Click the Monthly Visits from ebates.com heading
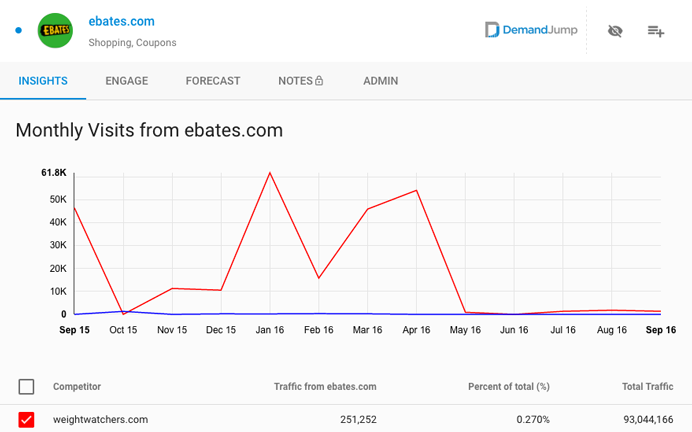The image size is (692, 432). click(149, 131)
